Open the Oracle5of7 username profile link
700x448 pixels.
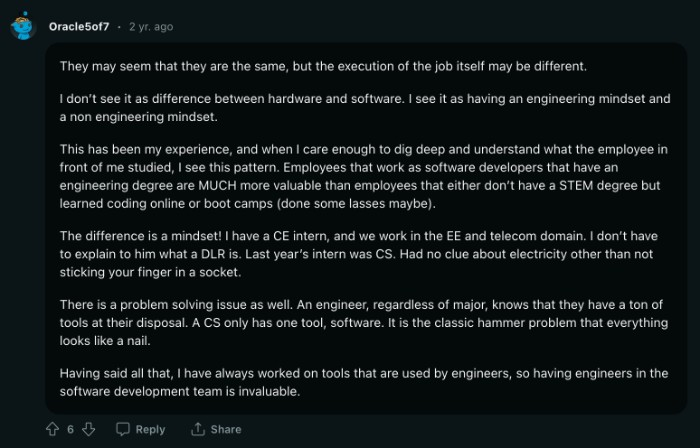click(79, 27)
